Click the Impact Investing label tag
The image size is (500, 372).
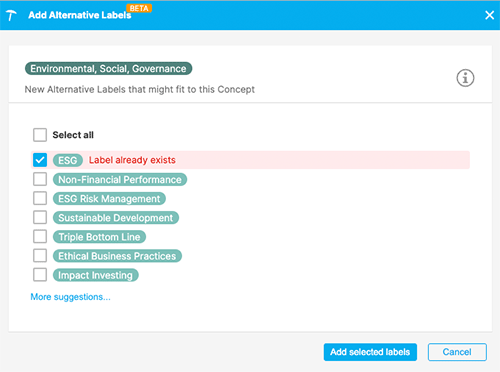click(95, 275)
